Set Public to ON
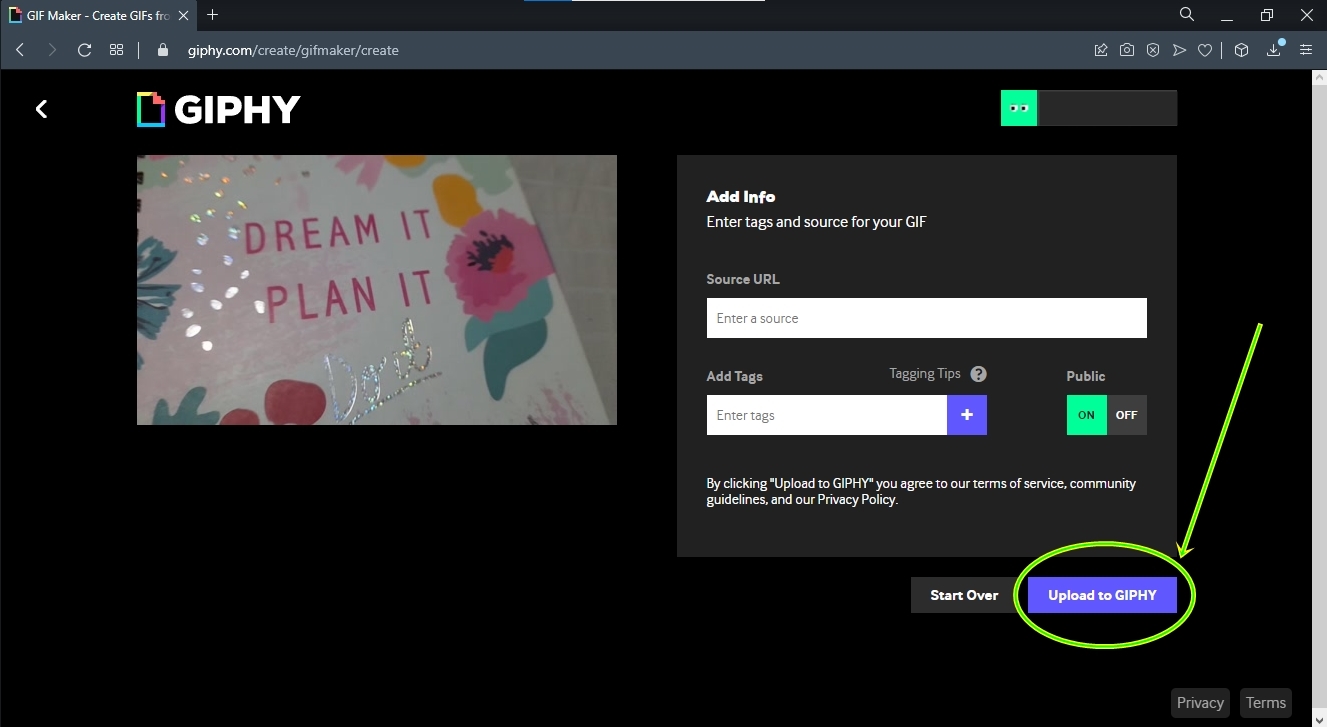The height and width of the screenshot is (727, 1327). pos(1086,415)
